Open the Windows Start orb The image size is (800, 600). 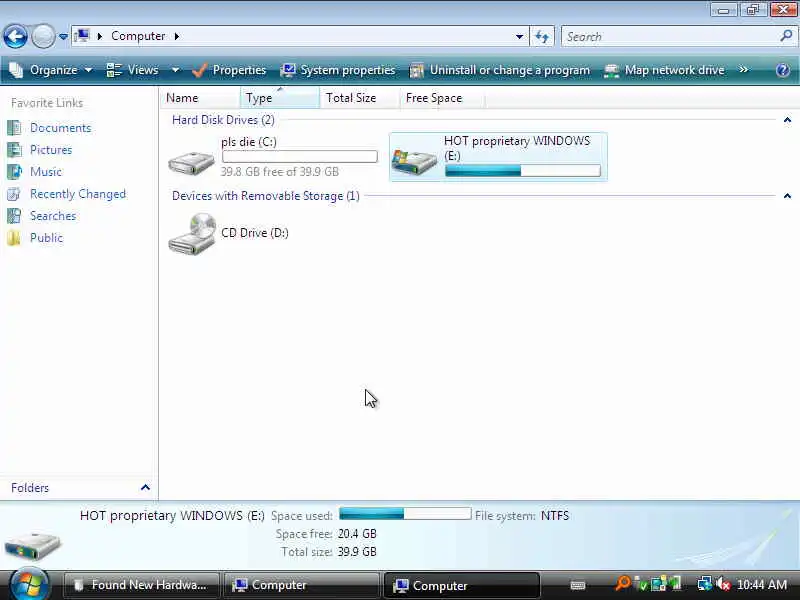29,583
